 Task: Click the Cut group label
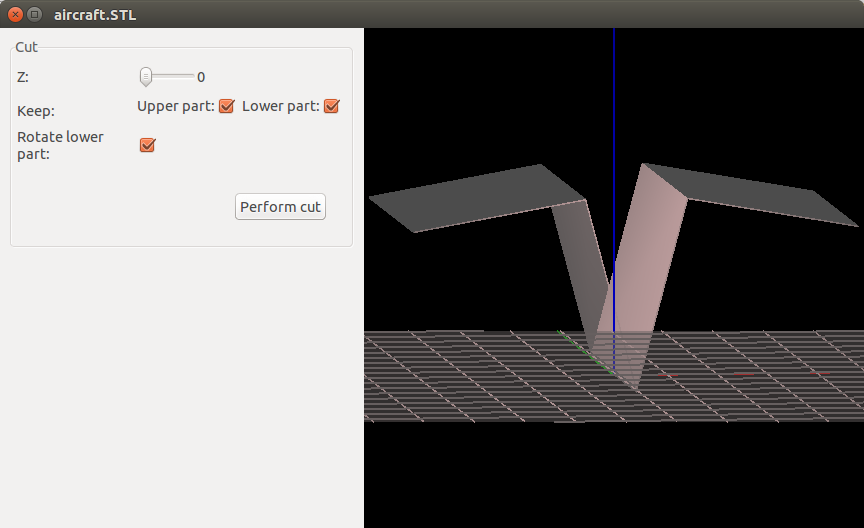coord(26,47)
